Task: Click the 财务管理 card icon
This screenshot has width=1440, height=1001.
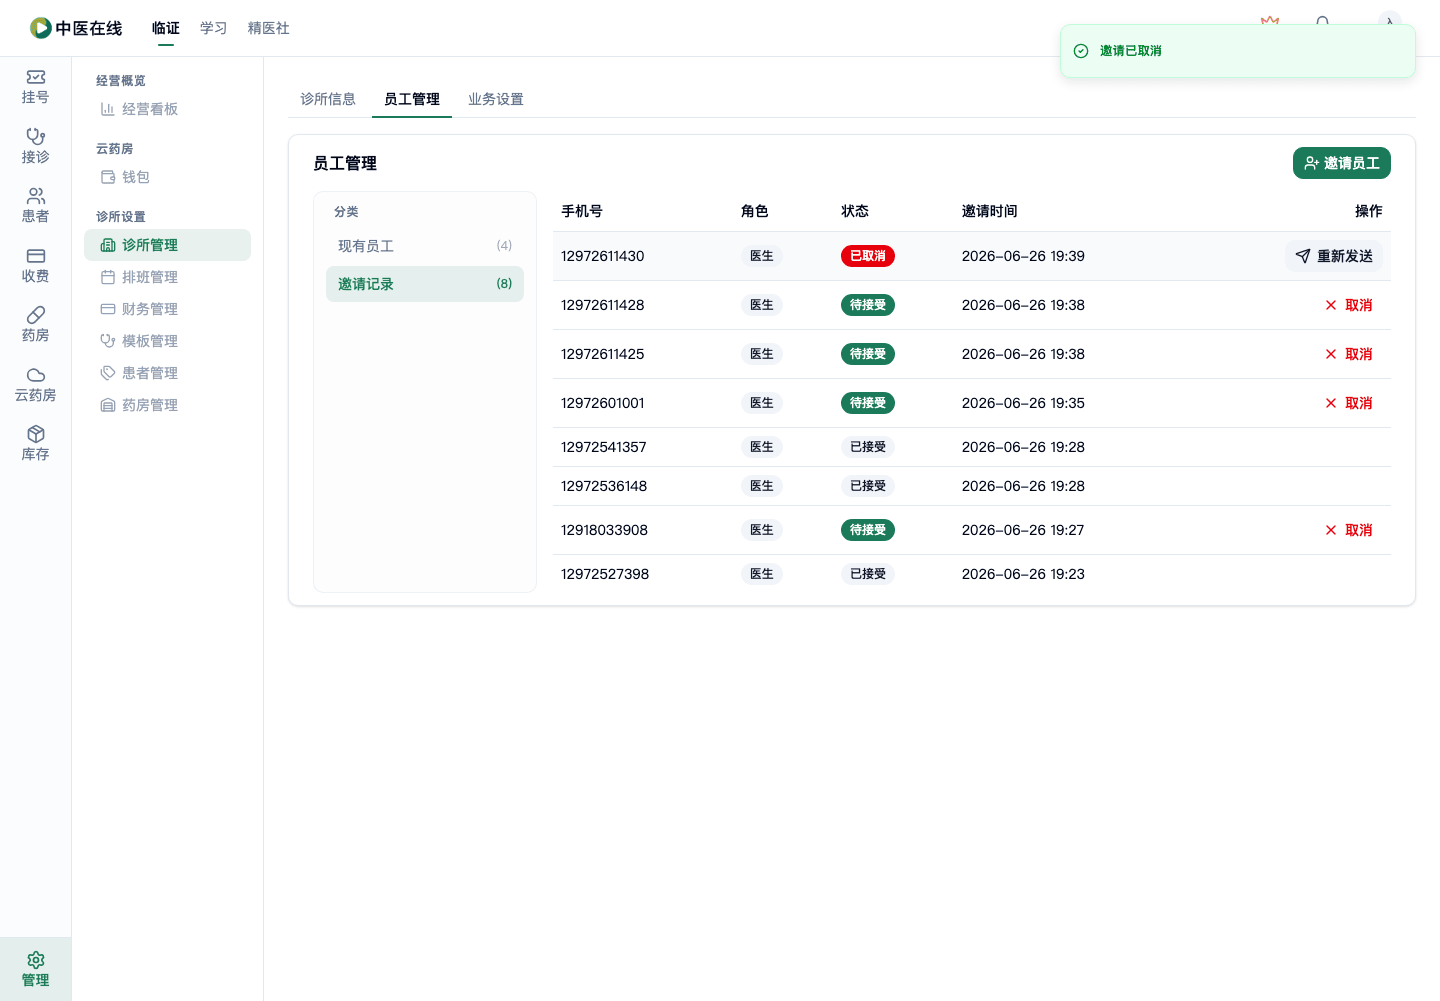Action: point(107,309)
